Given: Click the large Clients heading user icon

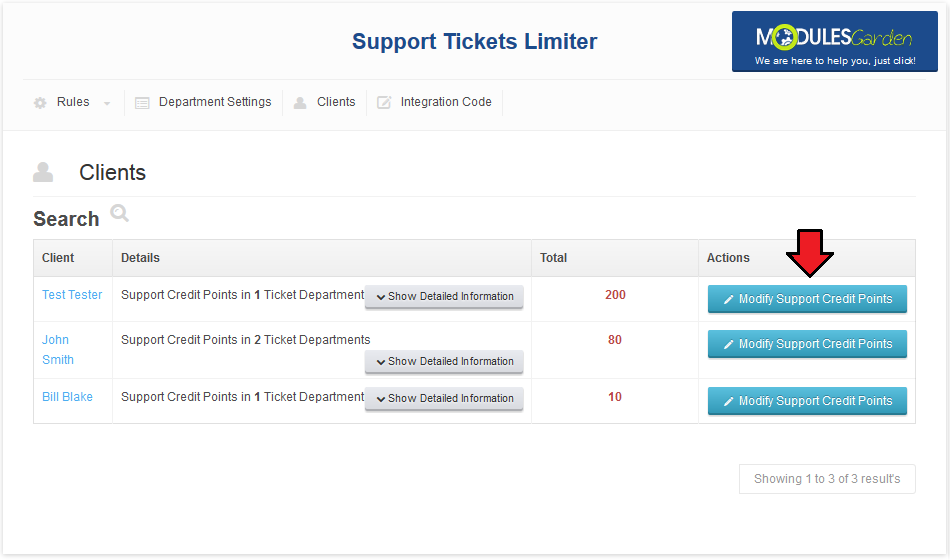Looking at the screenshot, I should (x=43, y=172).
